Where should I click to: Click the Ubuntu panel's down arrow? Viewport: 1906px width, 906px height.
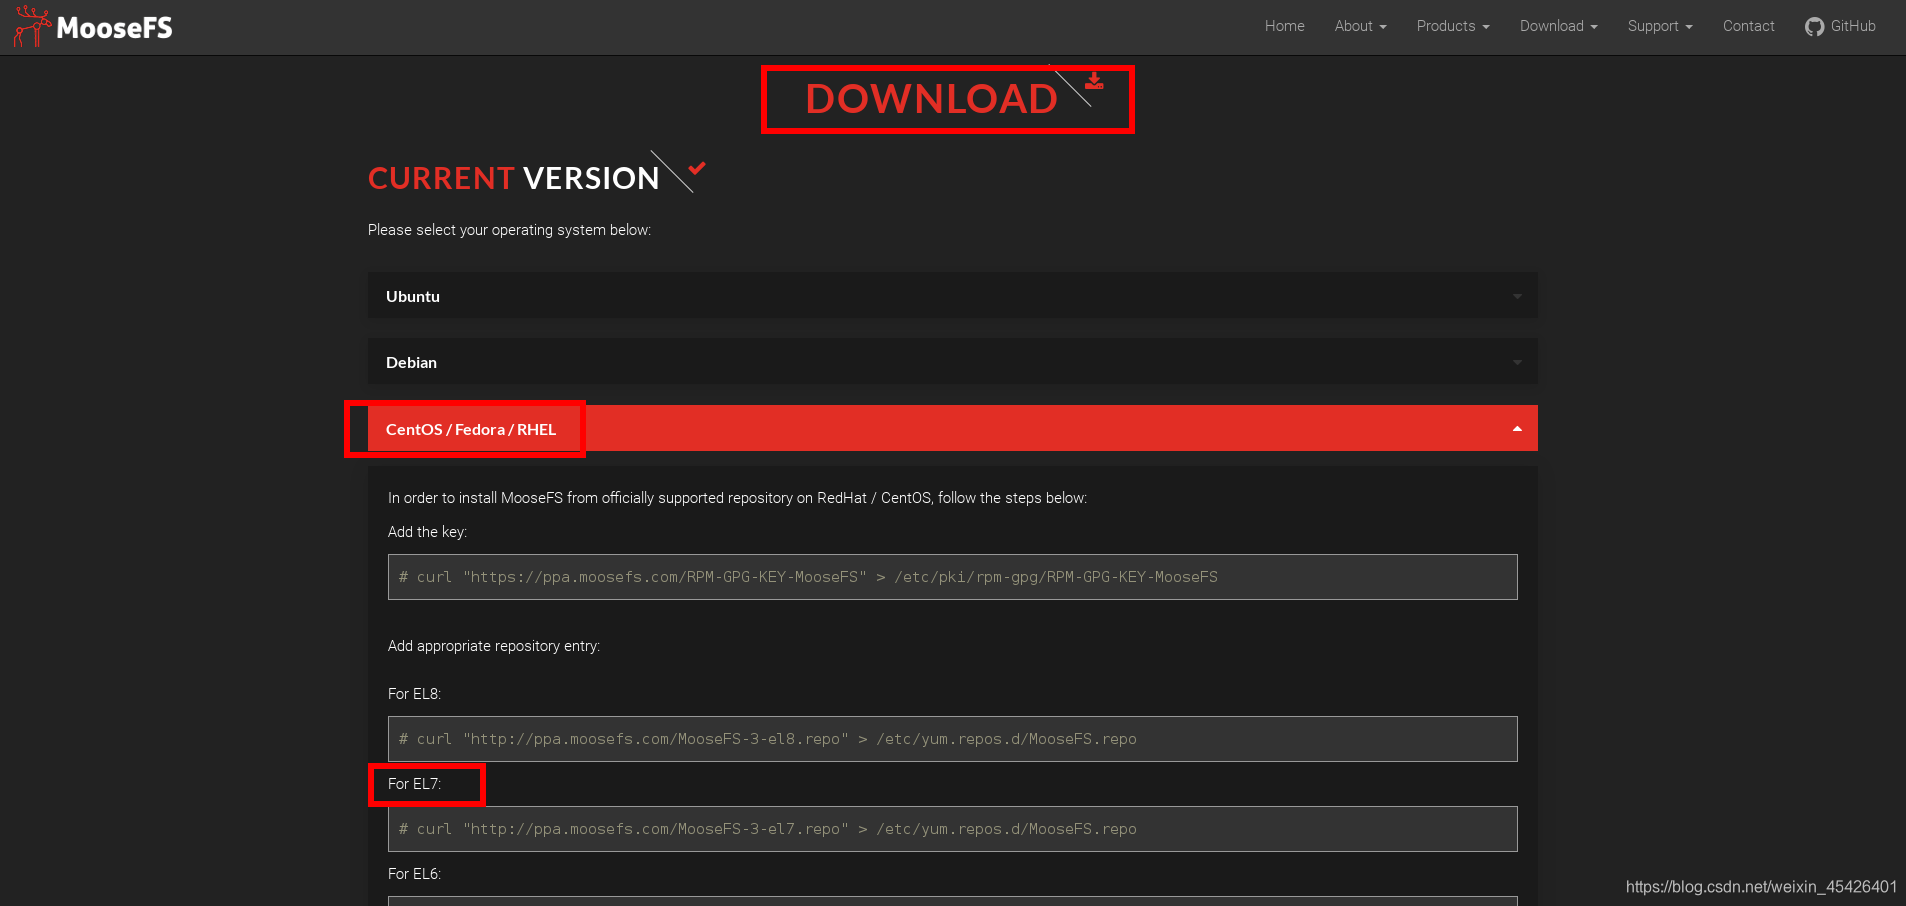(x=1517, y=297)
